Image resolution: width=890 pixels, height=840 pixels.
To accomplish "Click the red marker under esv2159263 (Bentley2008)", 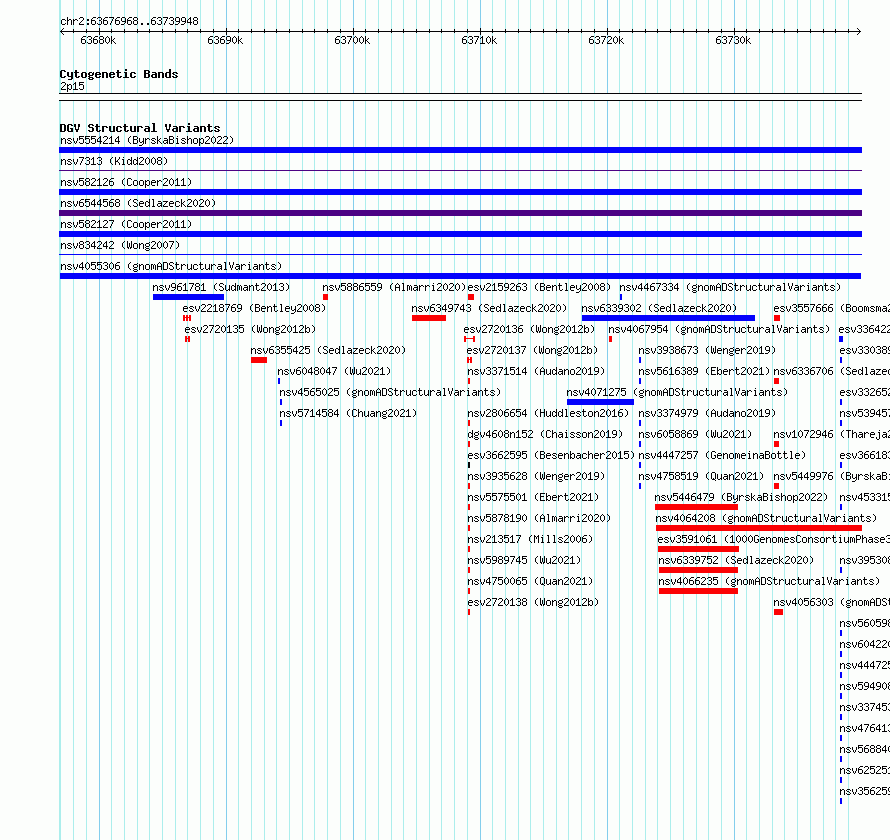I will [x=471, y=297].
